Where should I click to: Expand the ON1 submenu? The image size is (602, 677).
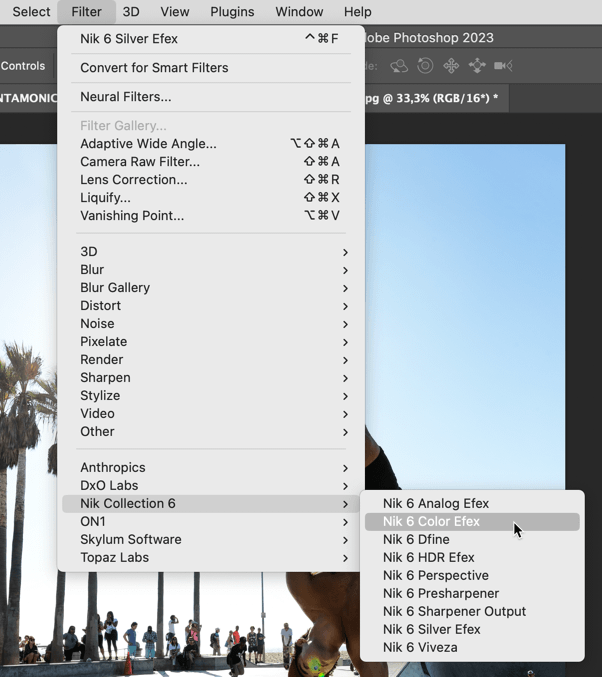[x=211, y=522]
